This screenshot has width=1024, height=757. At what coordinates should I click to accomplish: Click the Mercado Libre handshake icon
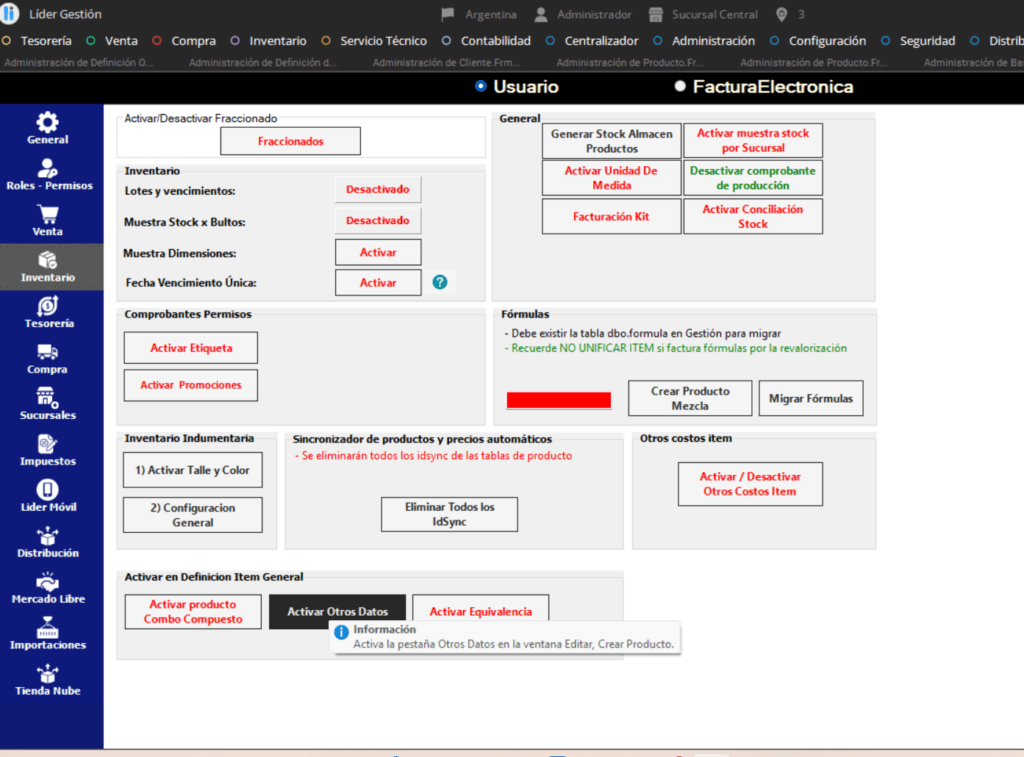coord(47,582)
